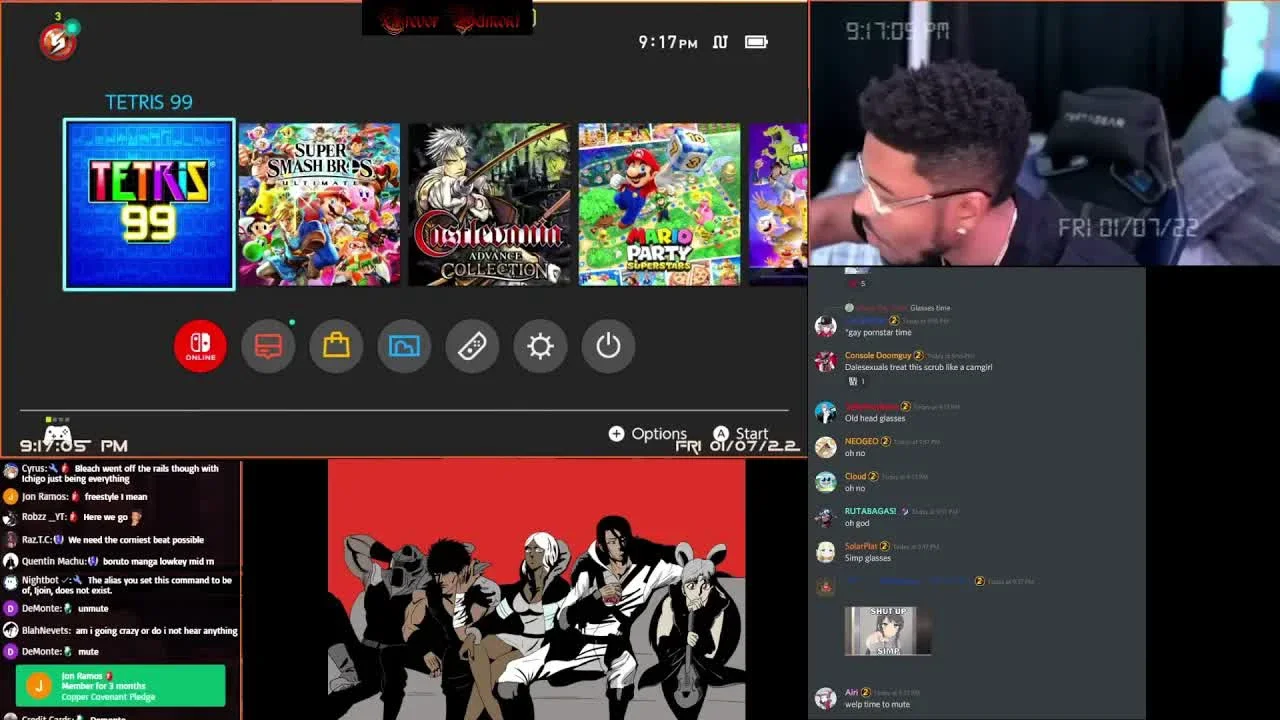Click the "J" avatar in the green membership banner
The image size is (1280, 720).
pyautogui.click(x=38, y=686)
